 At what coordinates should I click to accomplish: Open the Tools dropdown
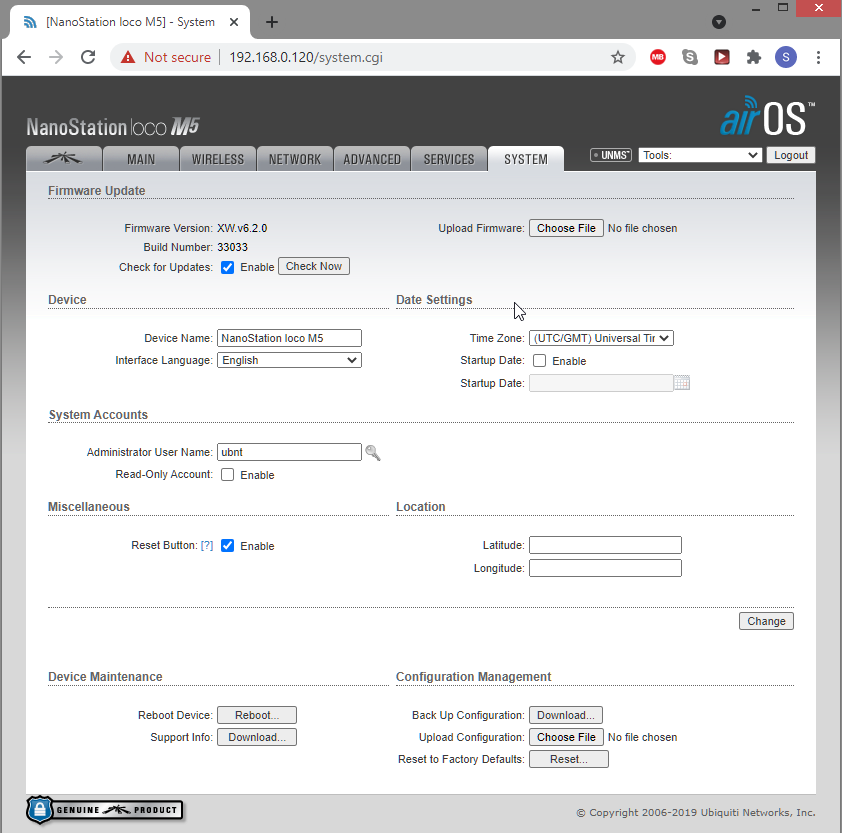[700, 155]
